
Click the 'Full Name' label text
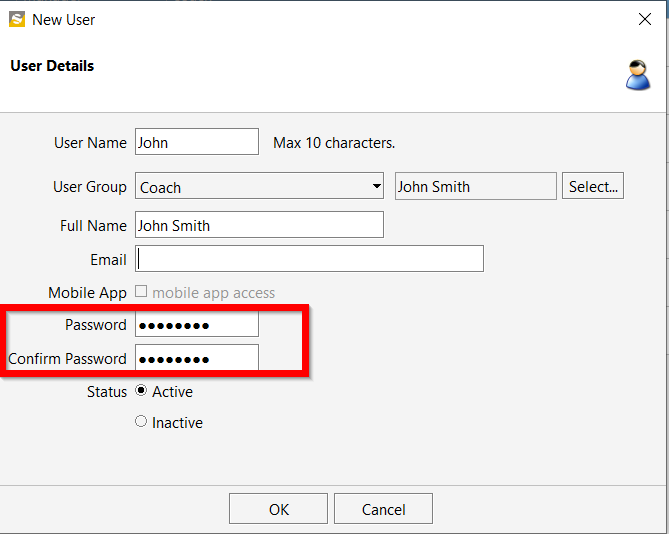pos(93,226)
